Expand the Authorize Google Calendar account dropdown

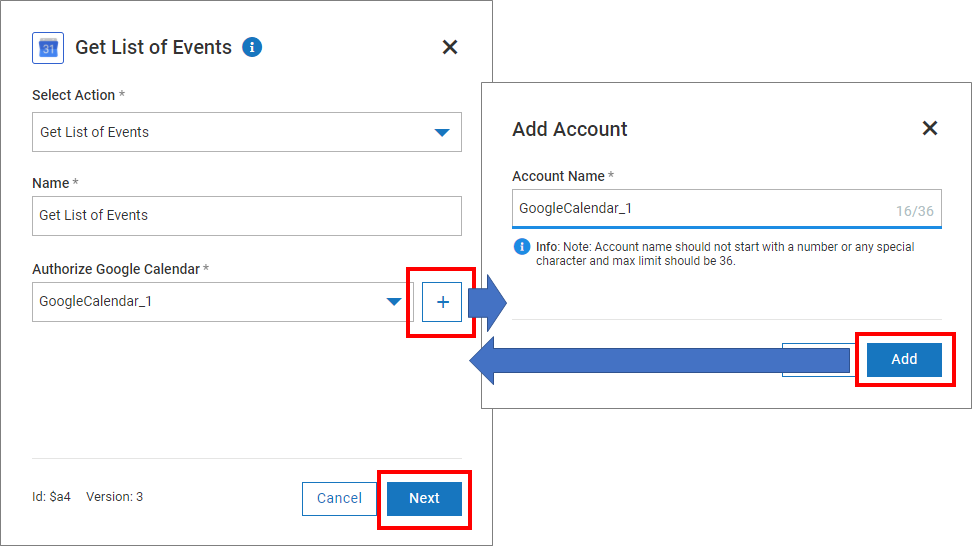coord(394,302)
